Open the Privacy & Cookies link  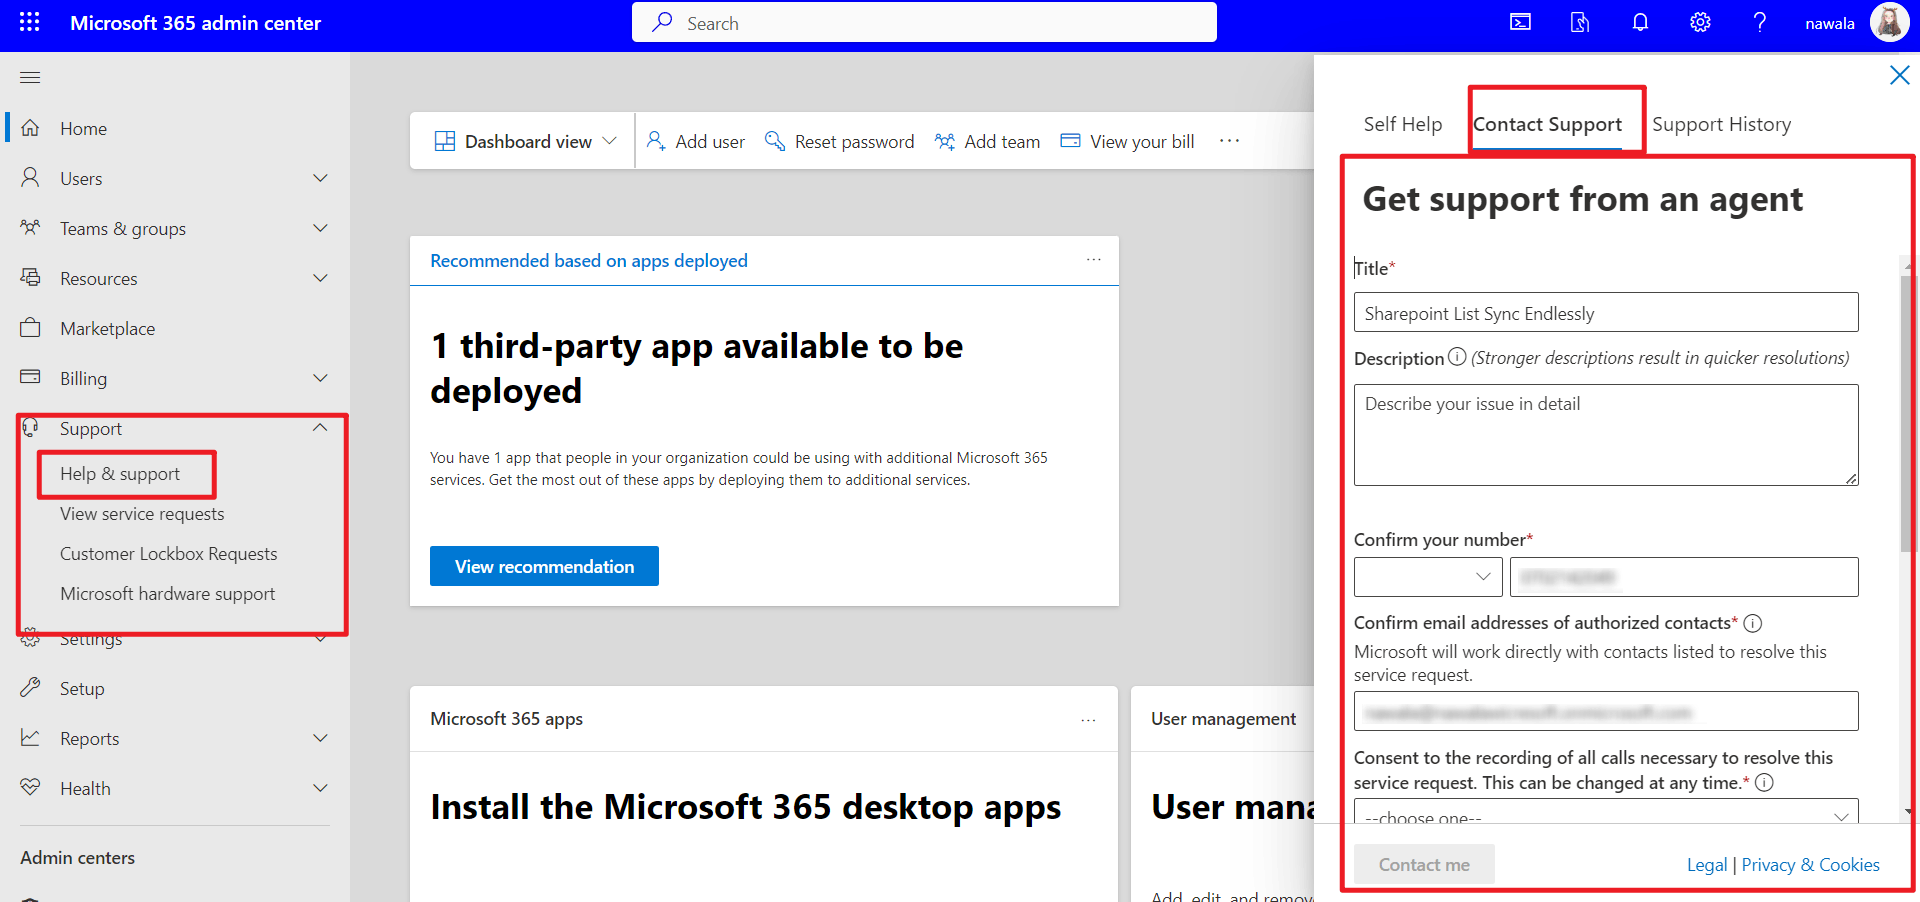click(x=1810, y=864)
